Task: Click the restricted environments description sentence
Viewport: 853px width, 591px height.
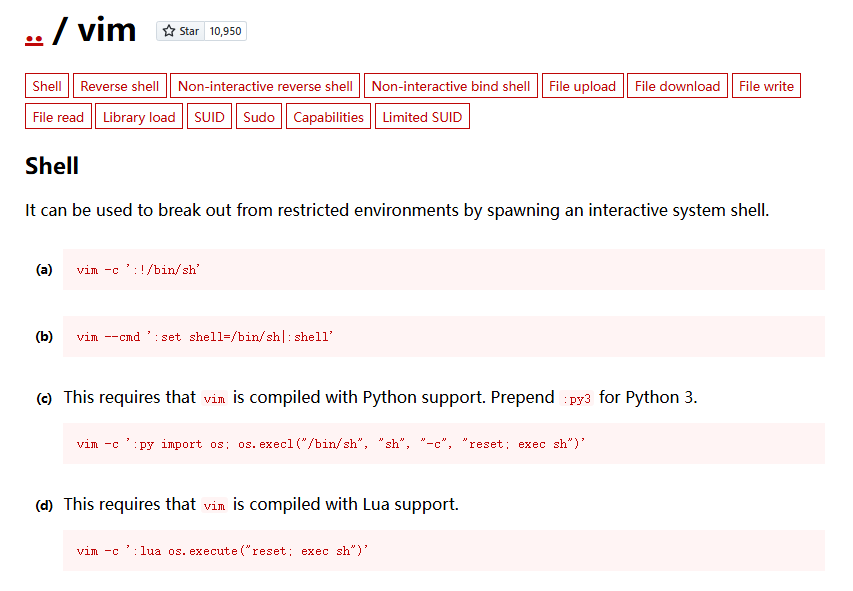Action: pos(397,210)
